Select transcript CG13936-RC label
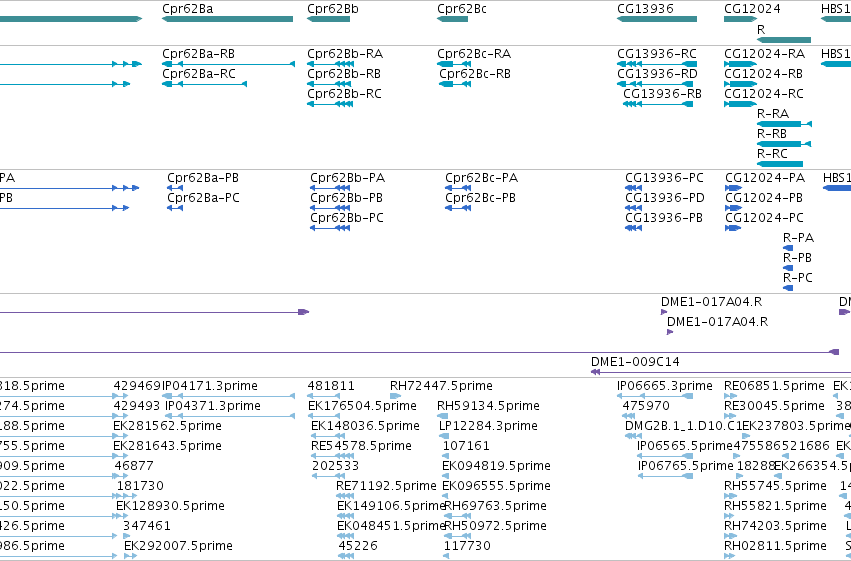The image size is (851, 561). (x=657, y=54)
